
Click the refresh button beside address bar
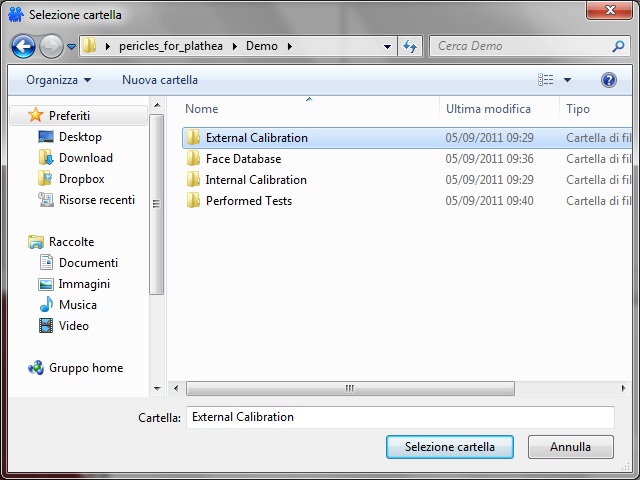point(410,46)
